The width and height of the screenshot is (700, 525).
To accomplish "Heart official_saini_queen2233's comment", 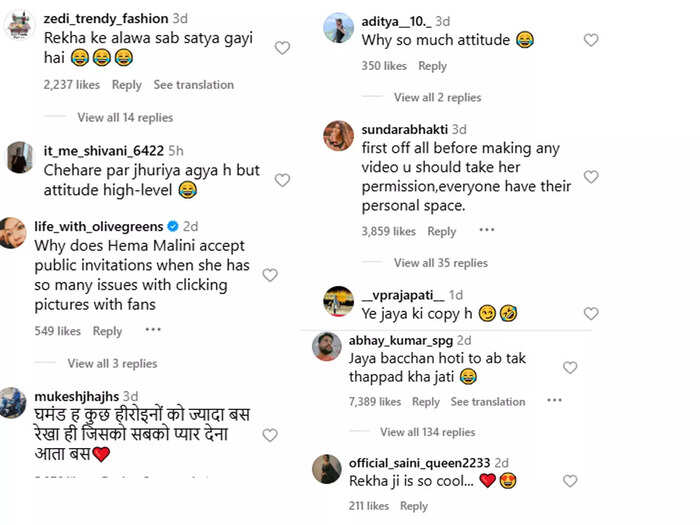I will 570,481.
